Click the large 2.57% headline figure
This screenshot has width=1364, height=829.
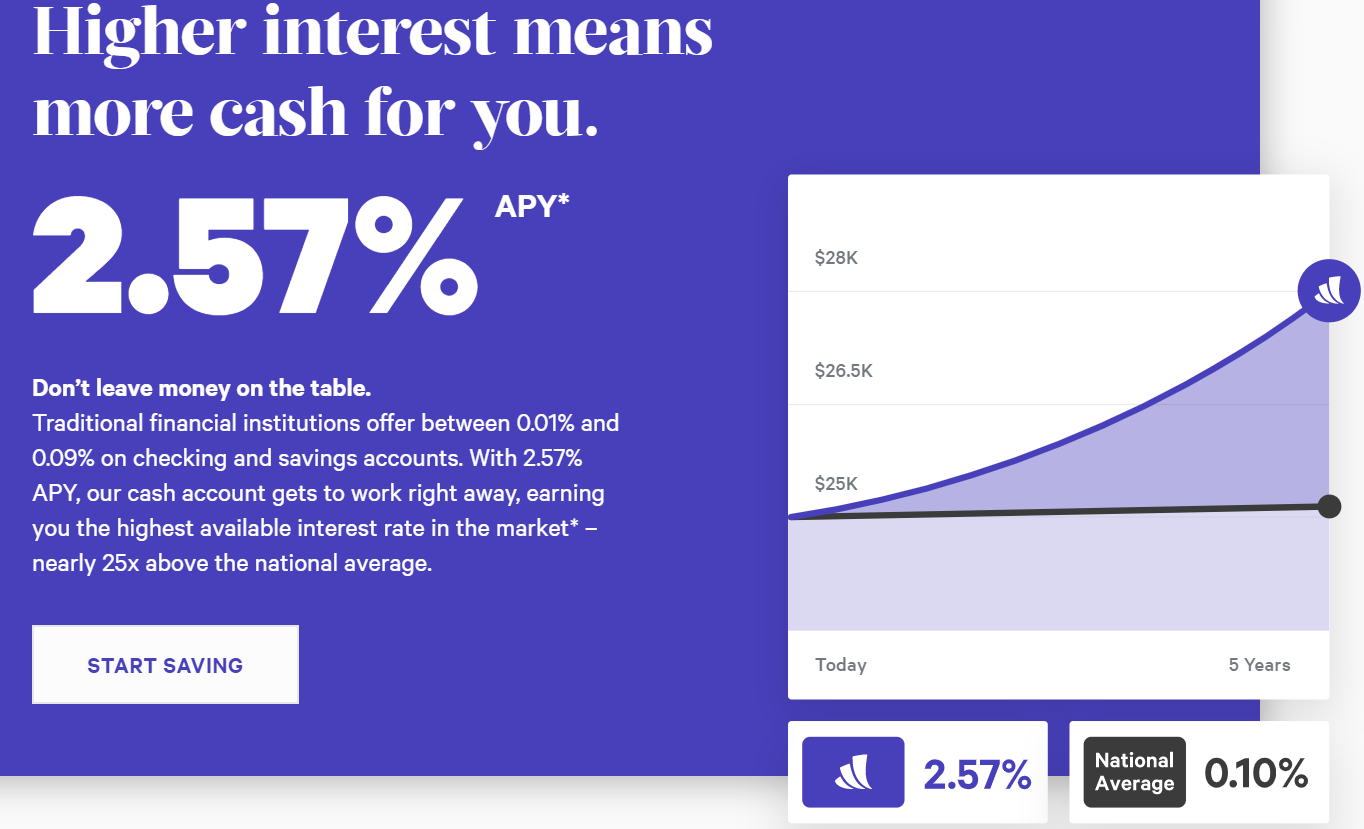[x=255, y=257]
